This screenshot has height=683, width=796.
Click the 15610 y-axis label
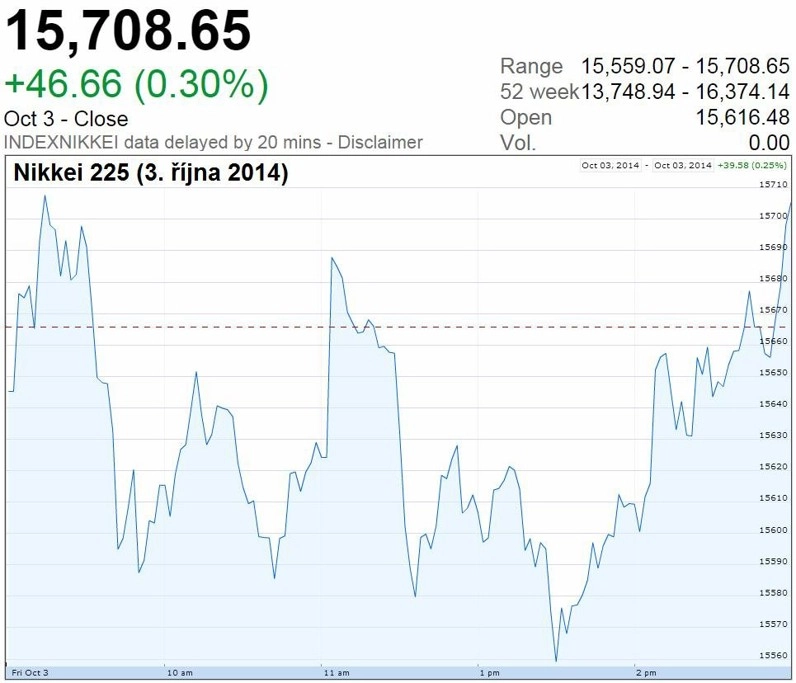pos(773,498)
